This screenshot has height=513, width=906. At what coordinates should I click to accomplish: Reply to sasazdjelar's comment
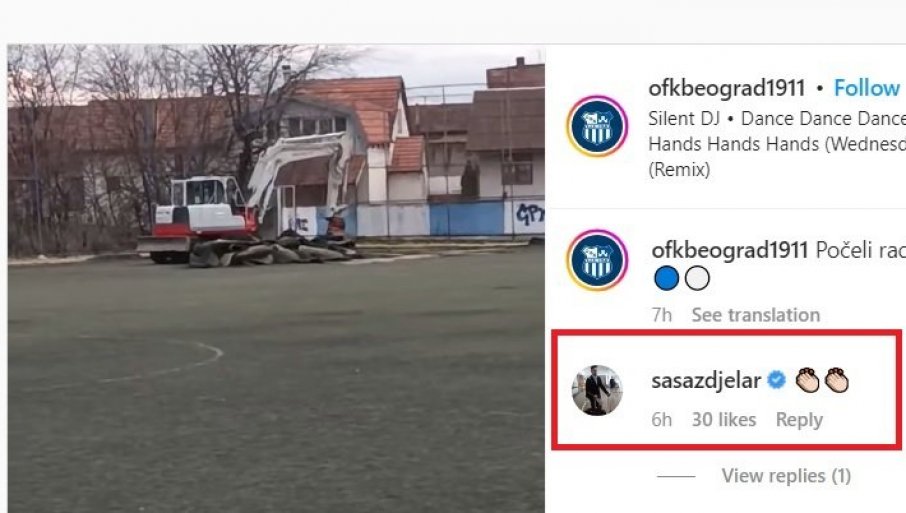pyautogui.click(x=799, y=420)
